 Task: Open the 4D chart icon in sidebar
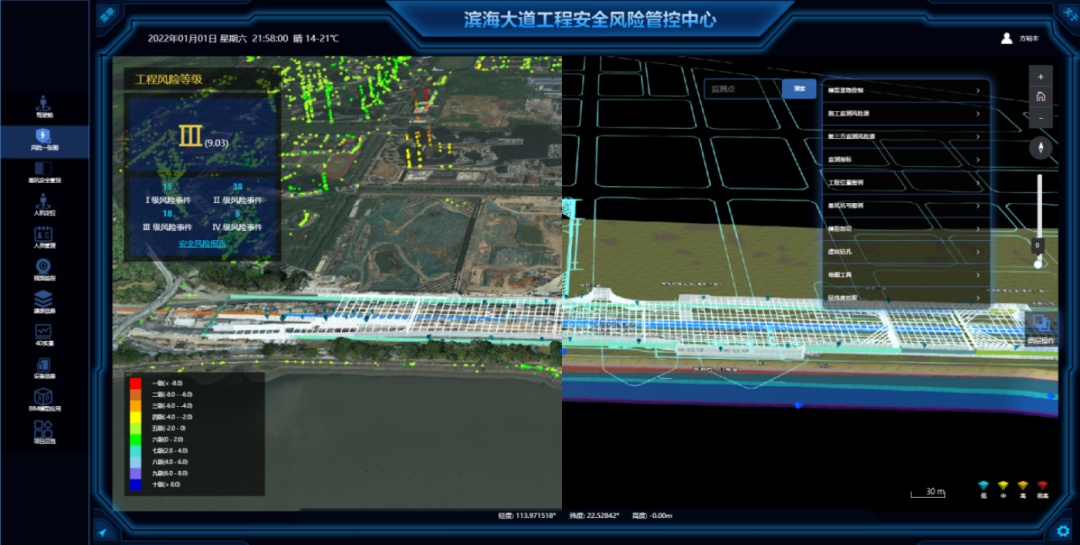[44, 332]
